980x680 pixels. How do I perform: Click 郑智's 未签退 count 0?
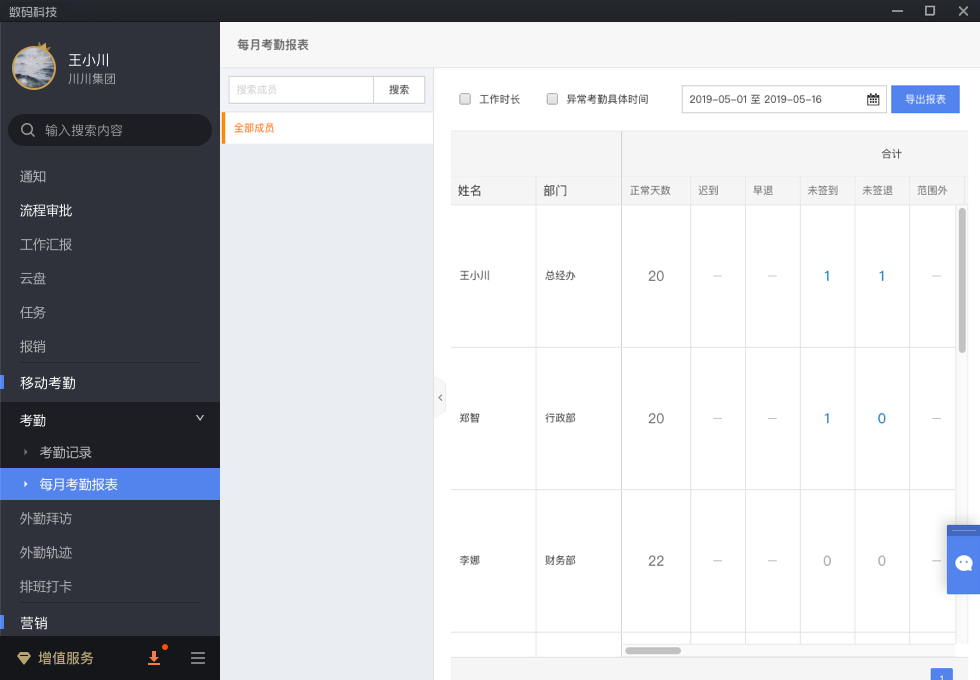881,419
